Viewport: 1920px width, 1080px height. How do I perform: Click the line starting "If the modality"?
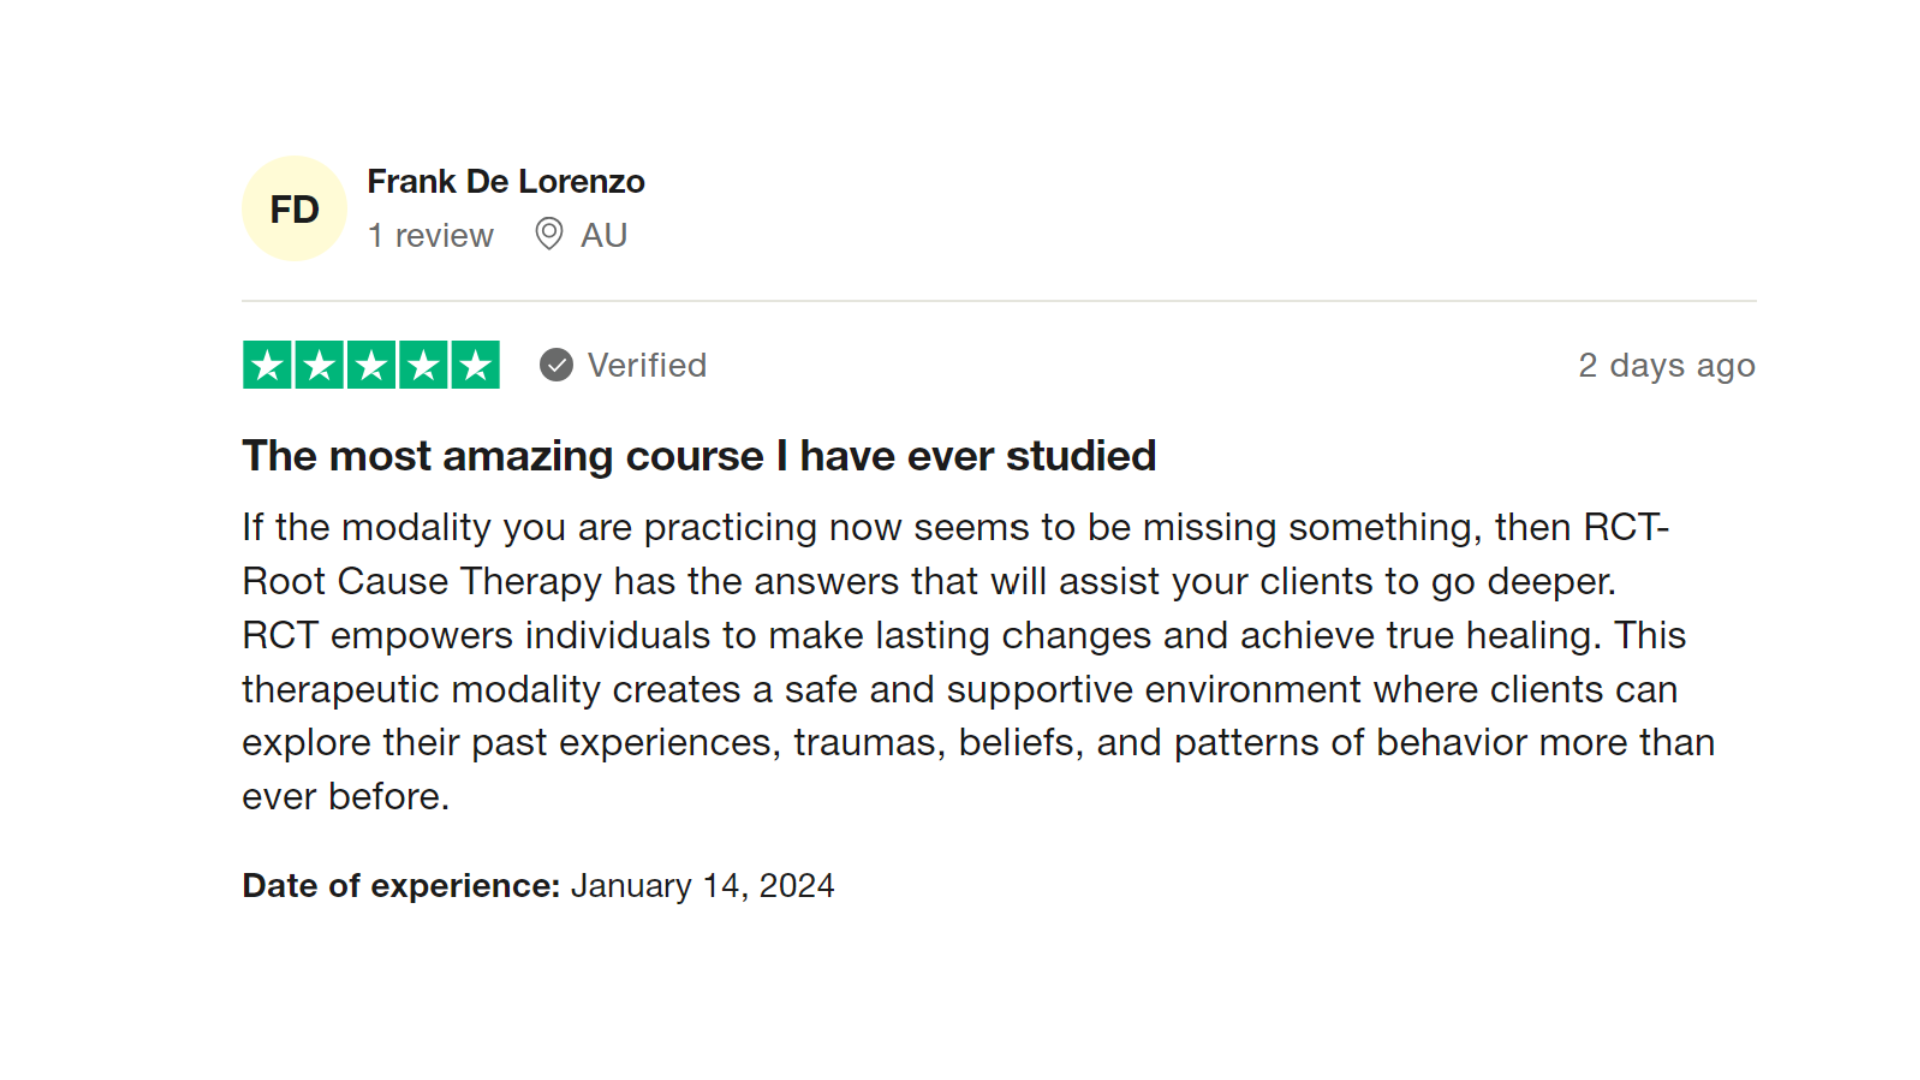pyautogui.click(x=955, y=528)
